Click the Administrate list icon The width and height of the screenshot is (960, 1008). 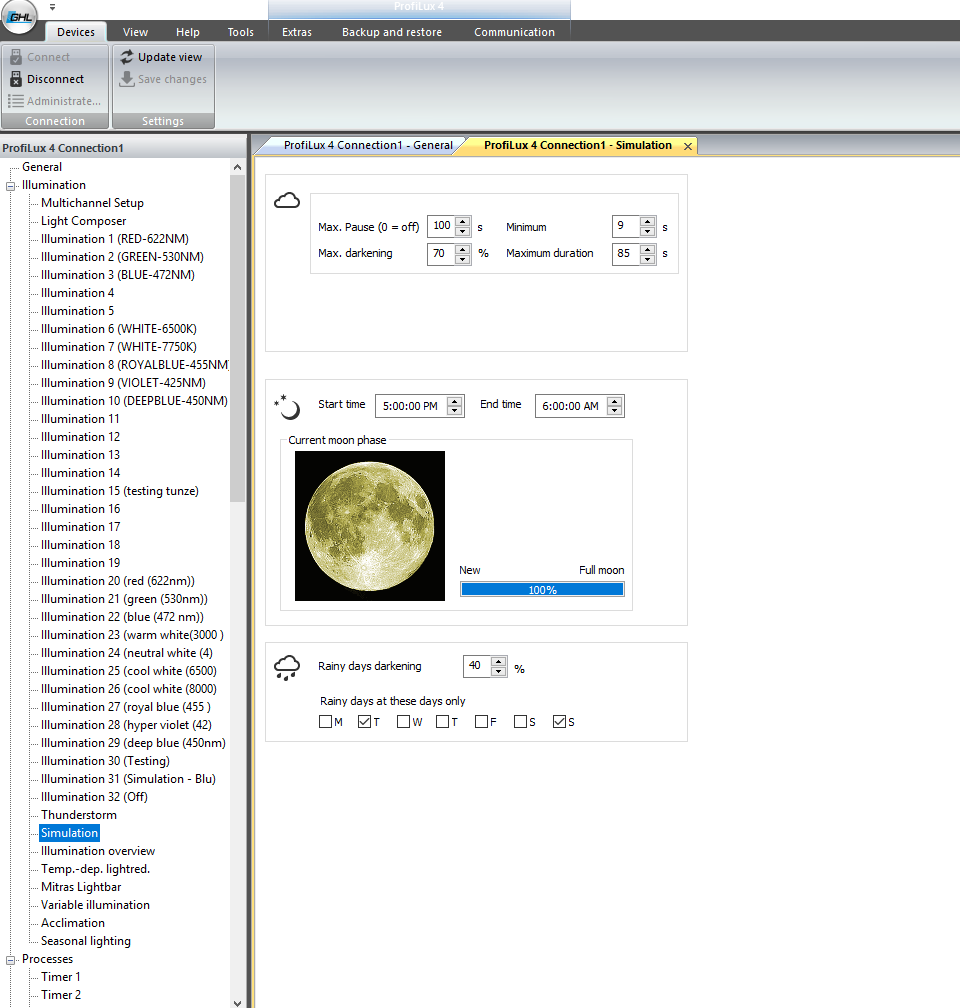pyautogui.click(x=16, y=101)
